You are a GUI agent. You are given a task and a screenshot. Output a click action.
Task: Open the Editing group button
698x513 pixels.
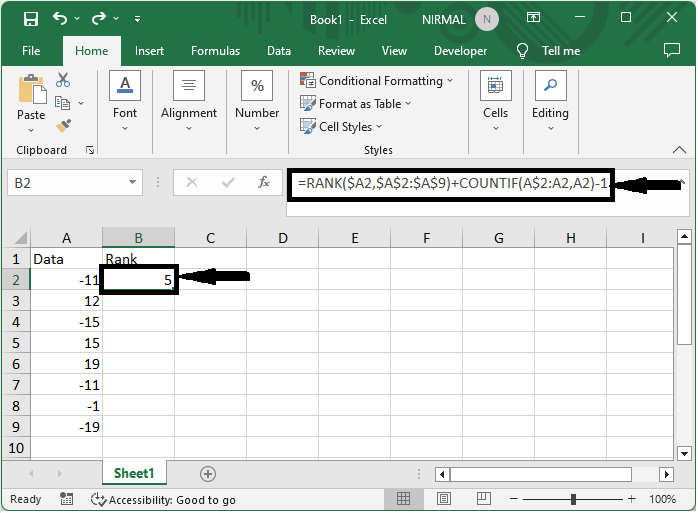coord(550,102)
